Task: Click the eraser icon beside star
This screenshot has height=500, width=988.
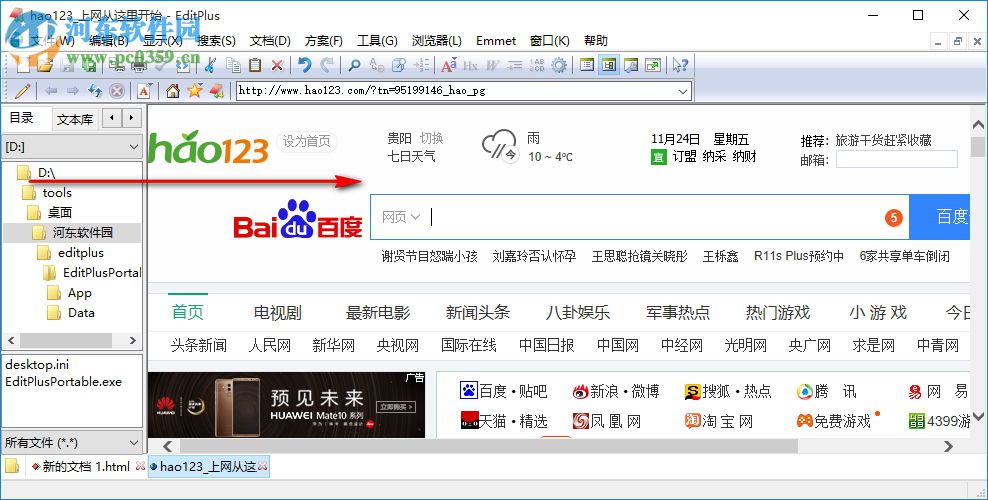Action: [x=216, y=91]
